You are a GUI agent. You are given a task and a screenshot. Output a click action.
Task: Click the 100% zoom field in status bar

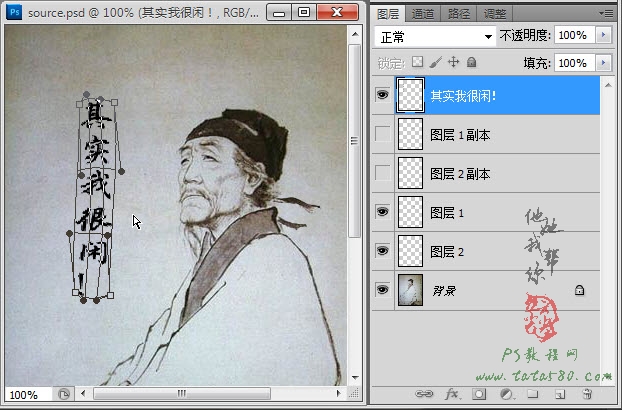tap(27, 395)
